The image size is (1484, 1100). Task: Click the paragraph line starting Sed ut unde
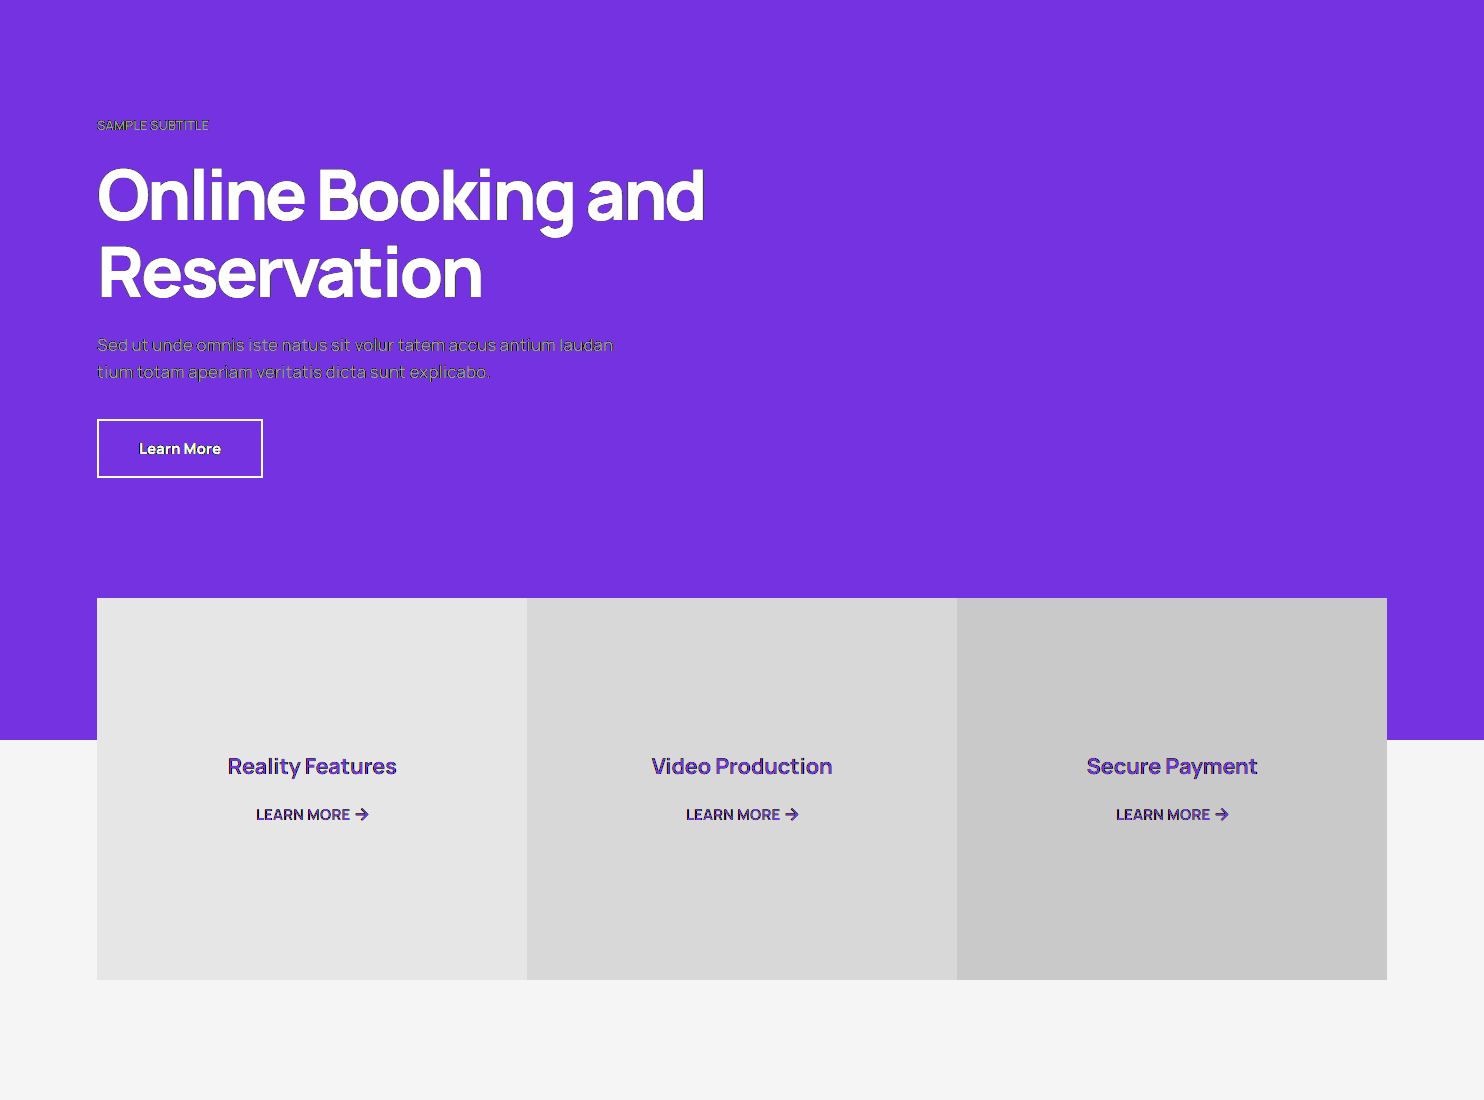(x=355, y=346)
